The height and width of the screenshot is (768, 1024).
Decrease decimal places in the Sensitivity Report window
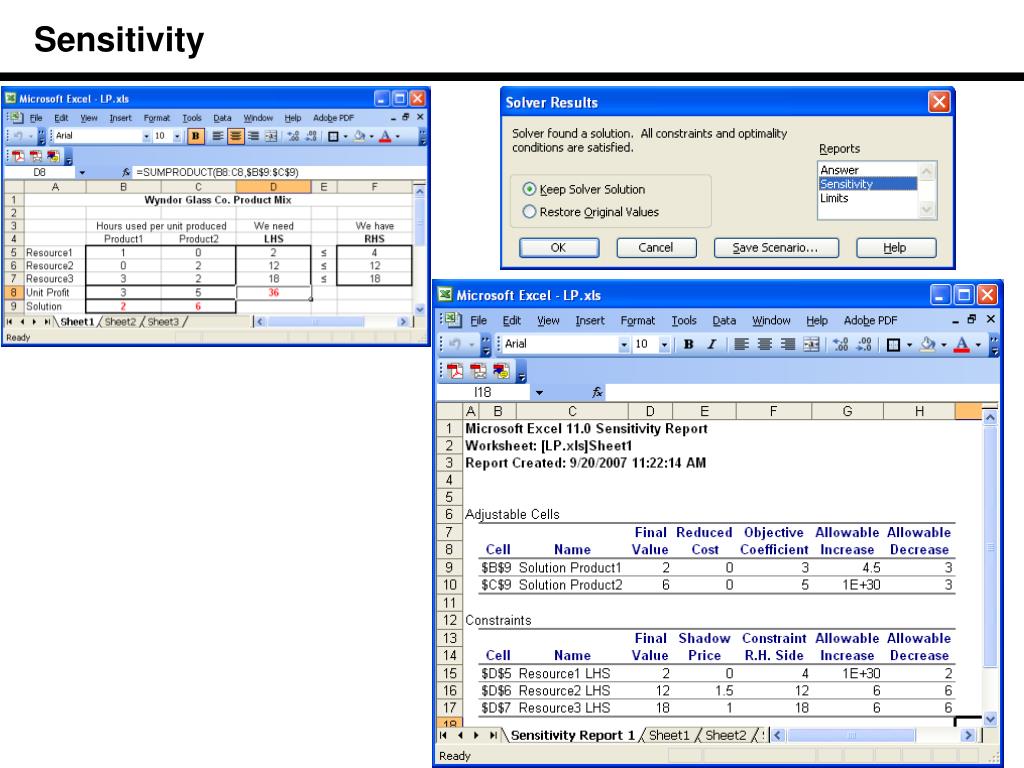point(864,344)
